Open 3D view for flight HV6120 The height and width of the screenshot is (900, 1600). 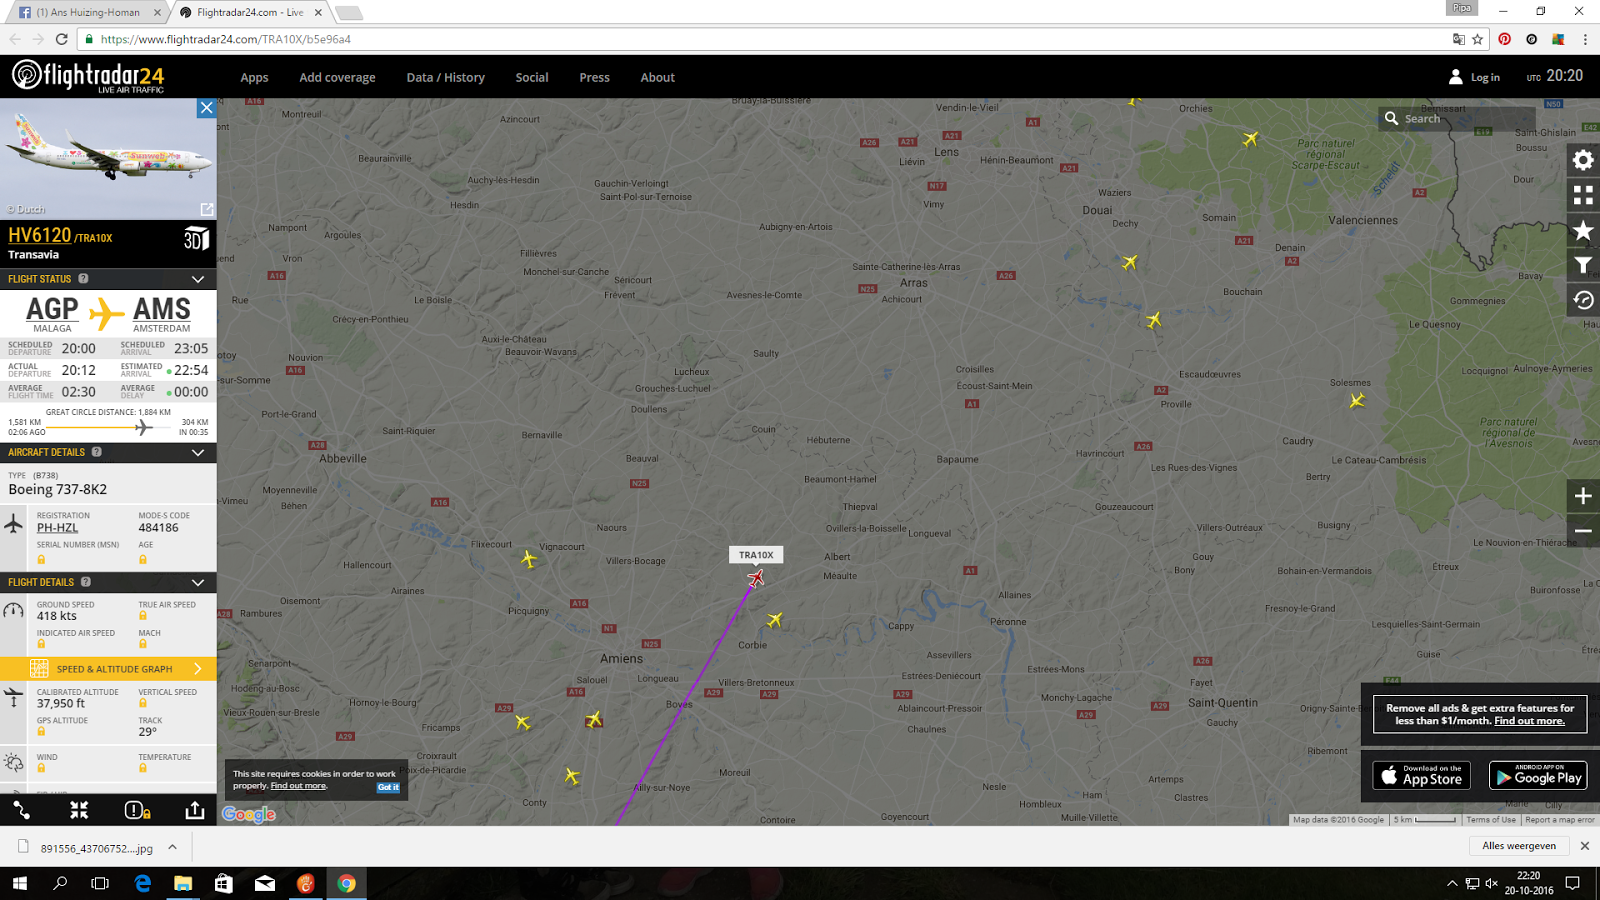coord(196,239)
